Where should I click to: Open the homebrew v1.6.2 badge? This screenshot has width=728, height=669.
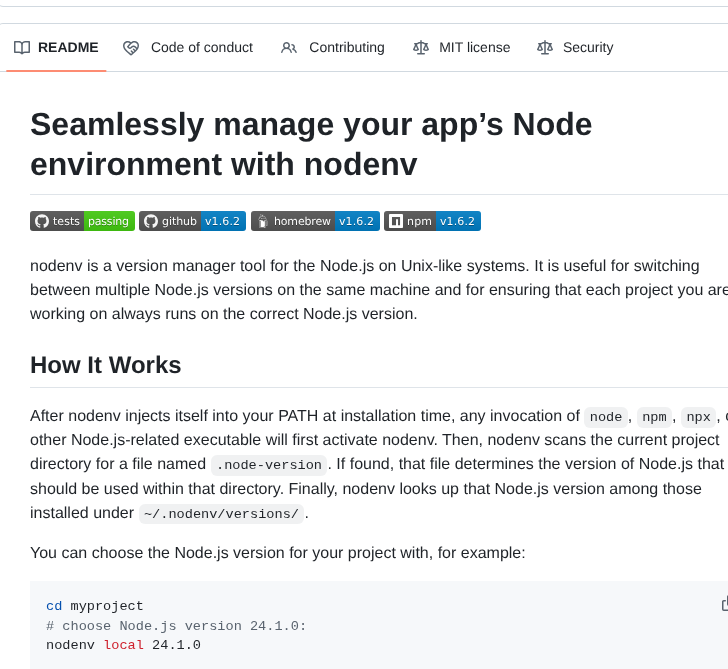315,221
